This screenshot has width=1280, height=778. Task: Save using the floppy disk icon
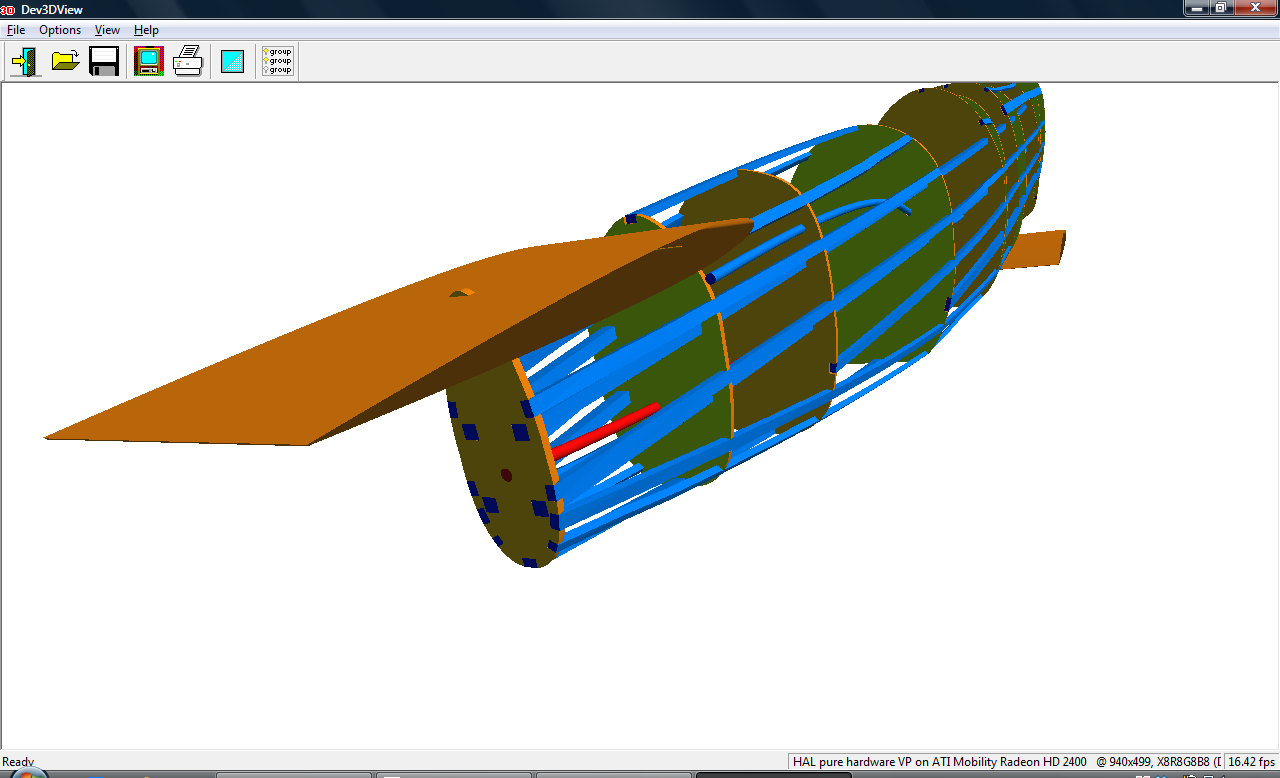point(104,62)
